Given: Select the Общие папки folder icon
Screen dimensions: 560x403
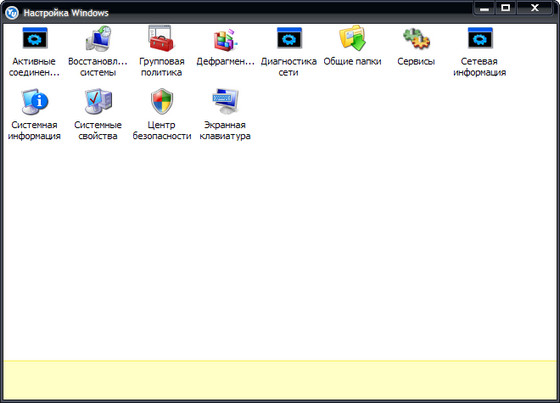Looking at the screenshot, I should point(352,38).
